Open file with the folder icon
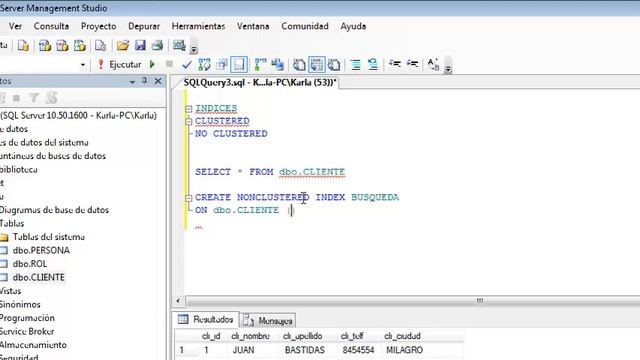 coord(122,45)
